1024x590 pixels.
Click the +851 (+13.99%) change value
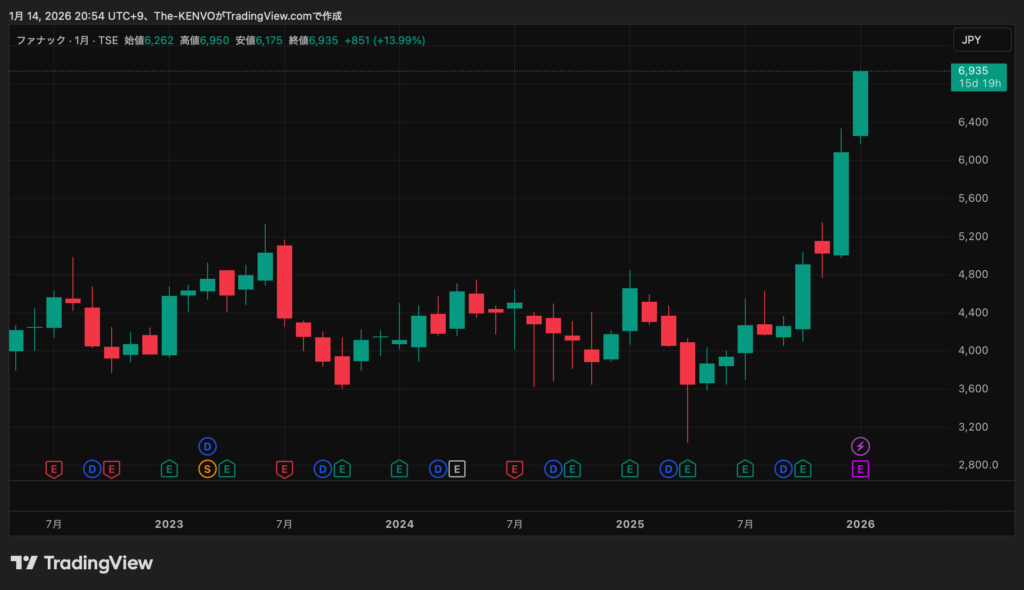pyautogui.click(x=384, y=40)
